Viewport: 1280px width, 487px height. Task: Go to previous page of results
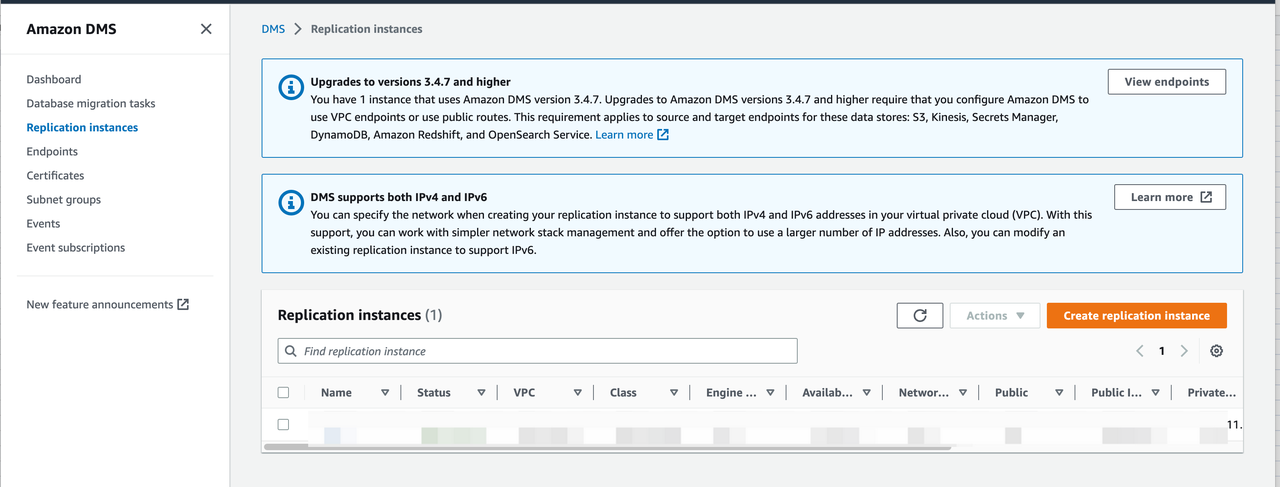1139,351
